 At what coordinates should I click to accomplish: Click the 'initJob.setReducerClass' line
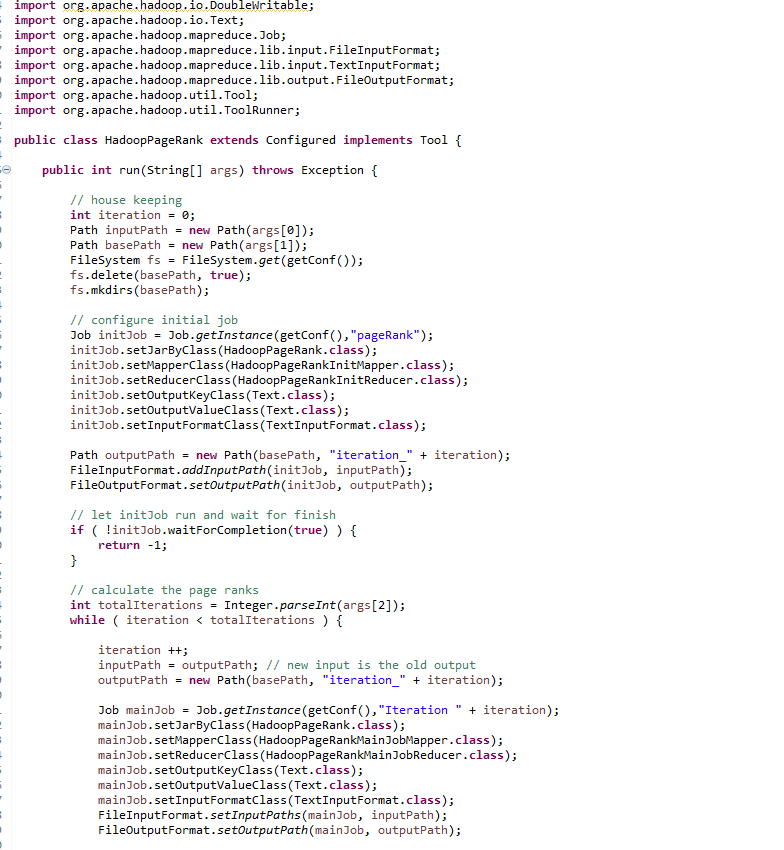click(269, 381)
